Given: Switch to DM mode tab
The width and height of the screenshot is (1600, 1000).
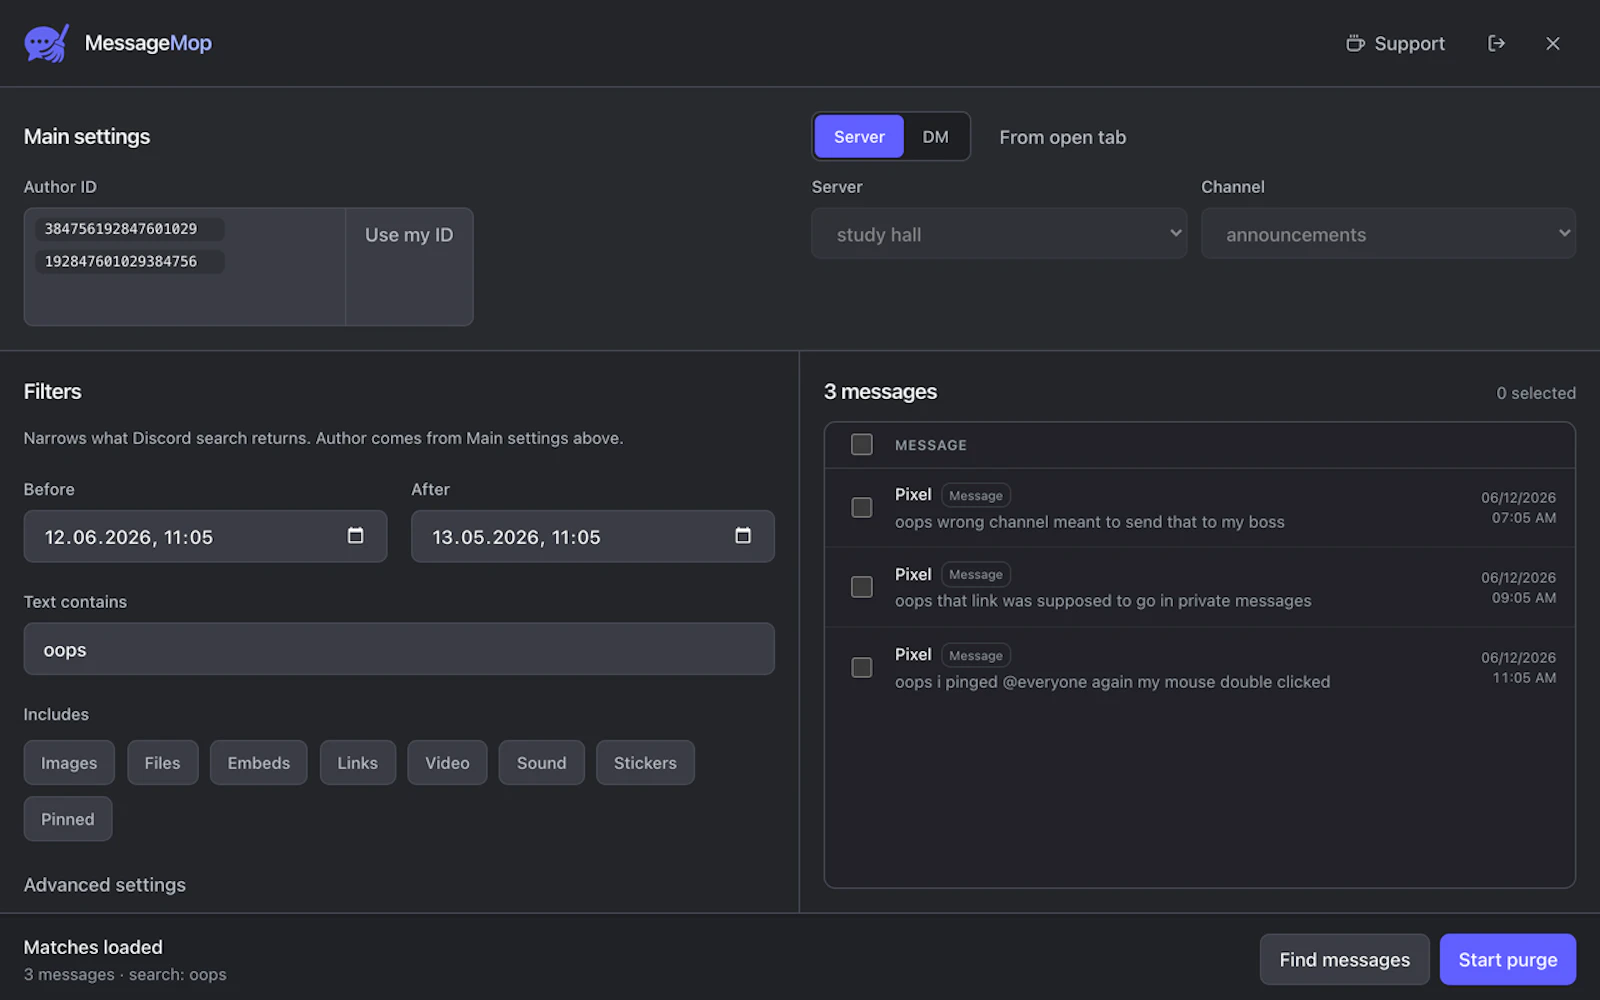Looking at the screenshot, I should [935, 137].
